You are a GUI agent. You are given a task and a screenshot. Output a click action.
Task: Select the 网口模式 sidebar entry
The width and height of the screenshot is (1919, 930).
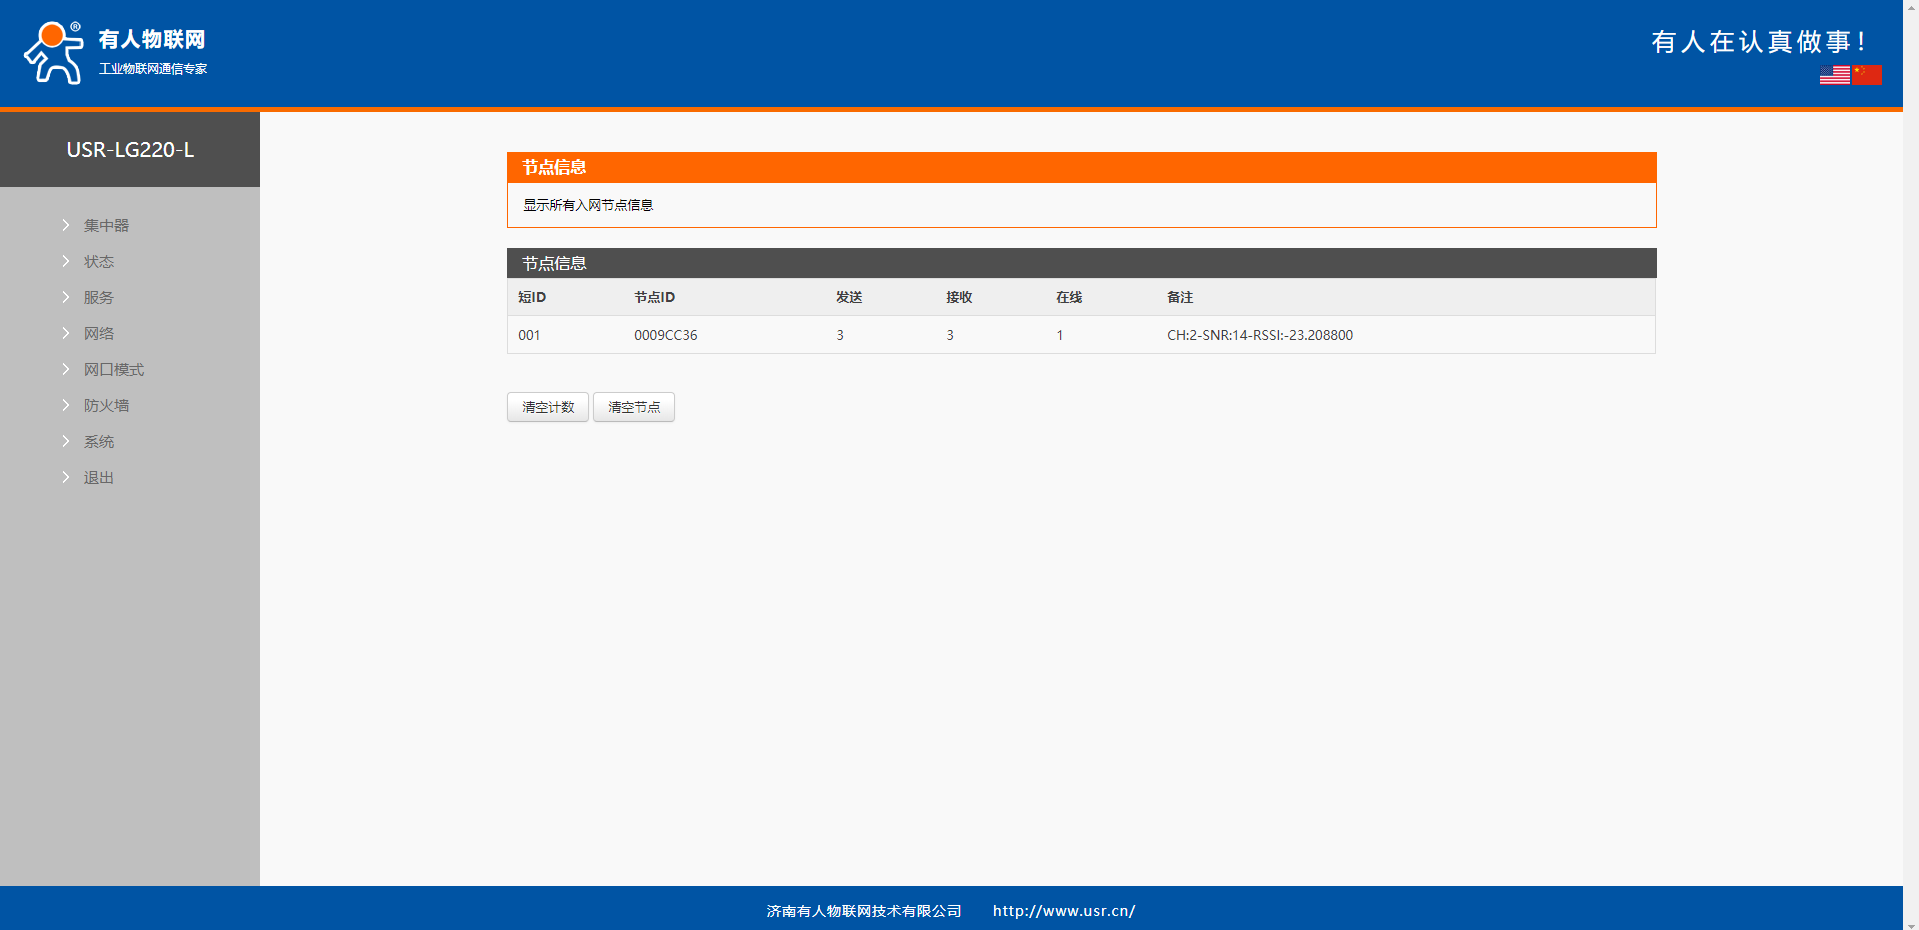[x=113, y=369]
